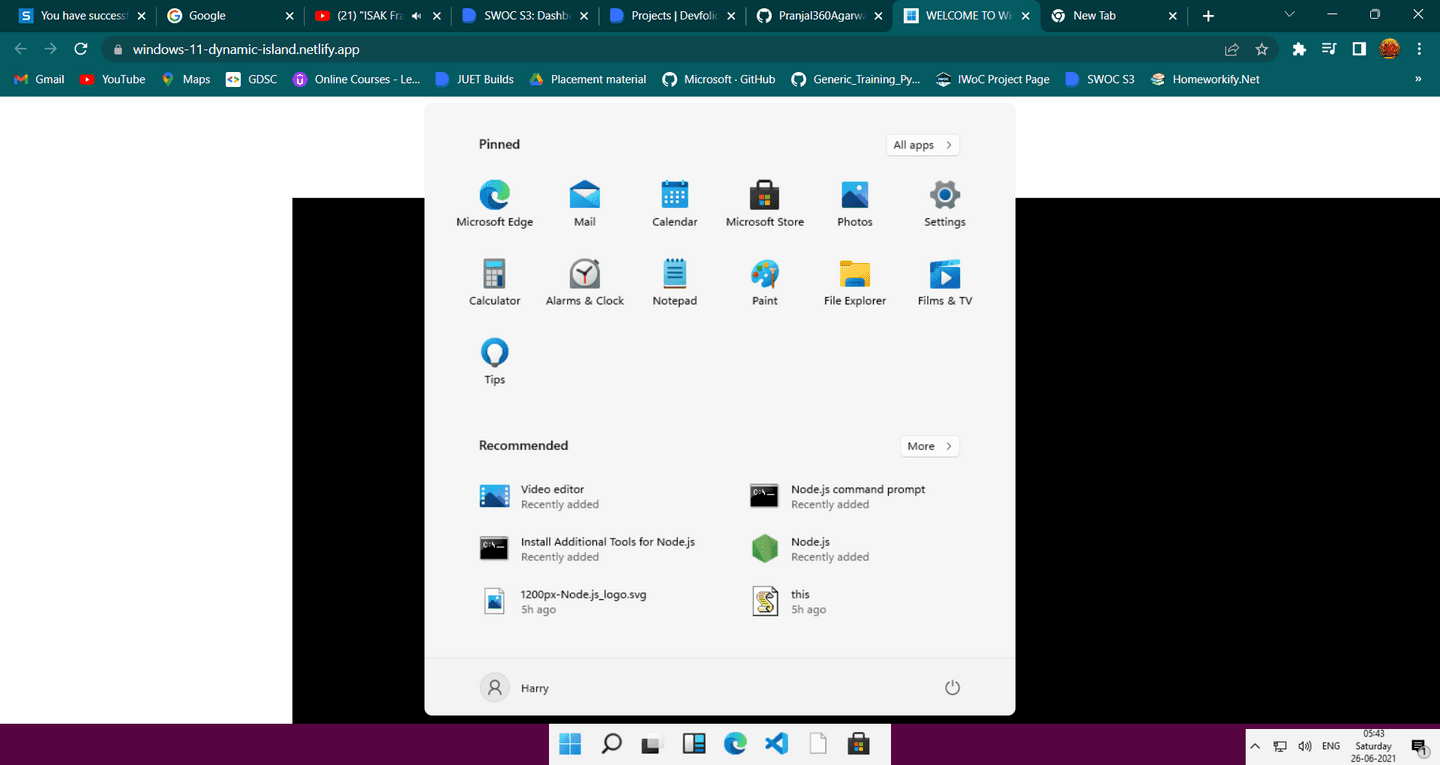Launch the Mail app
This screenshot has width=1440, height=765.
click(585, 203)
